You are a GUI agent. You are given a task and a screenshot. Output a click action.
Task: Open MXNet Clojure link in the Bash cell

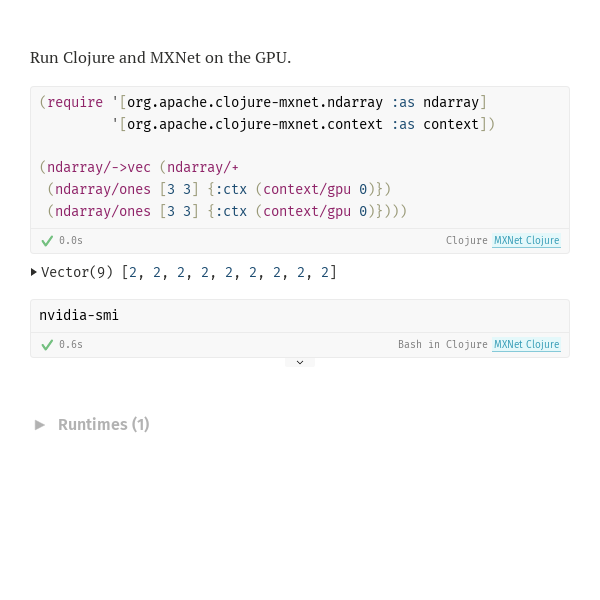527,344
